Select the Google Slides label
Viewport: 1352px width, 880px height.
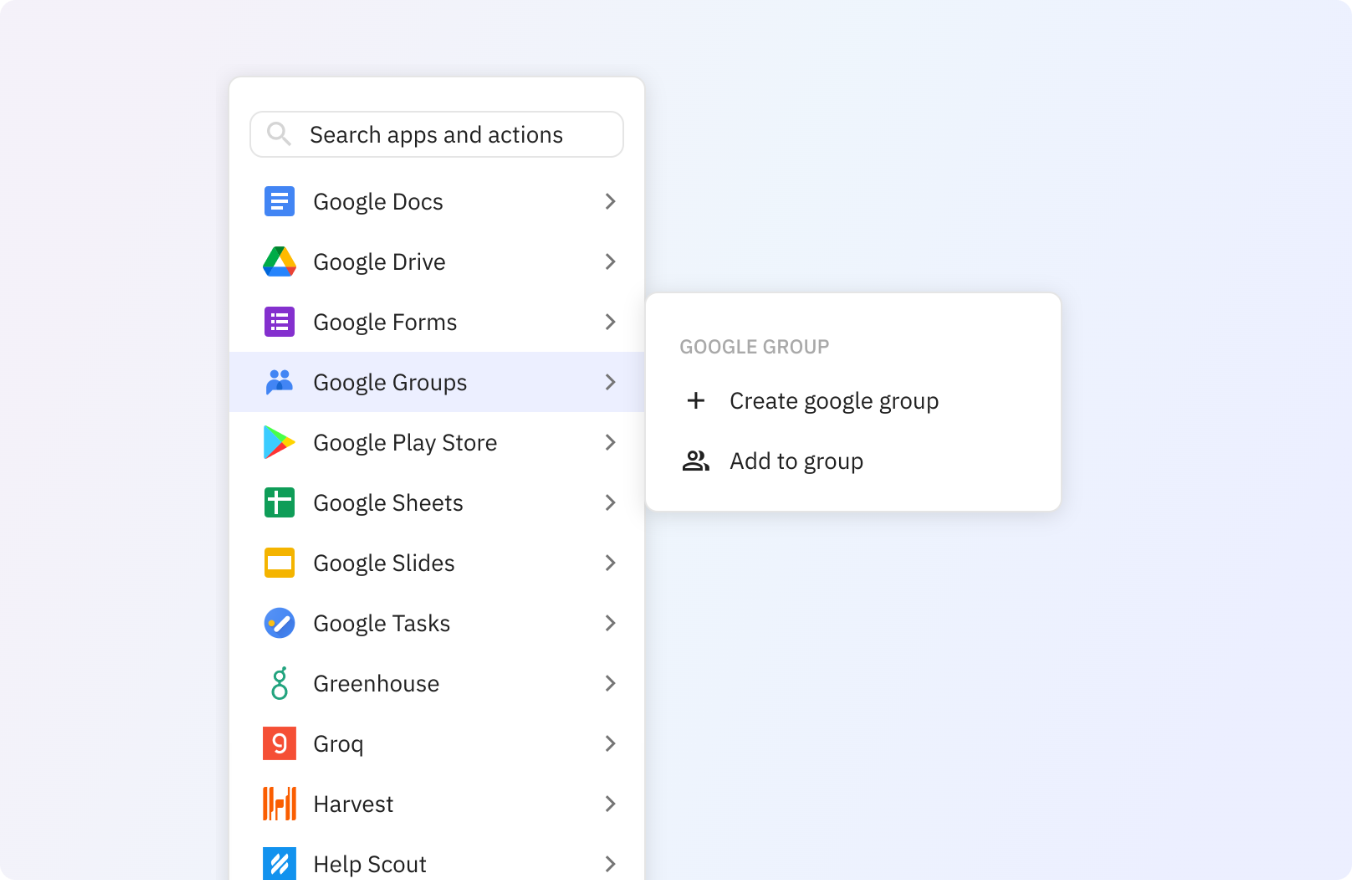tap(384, 563)
